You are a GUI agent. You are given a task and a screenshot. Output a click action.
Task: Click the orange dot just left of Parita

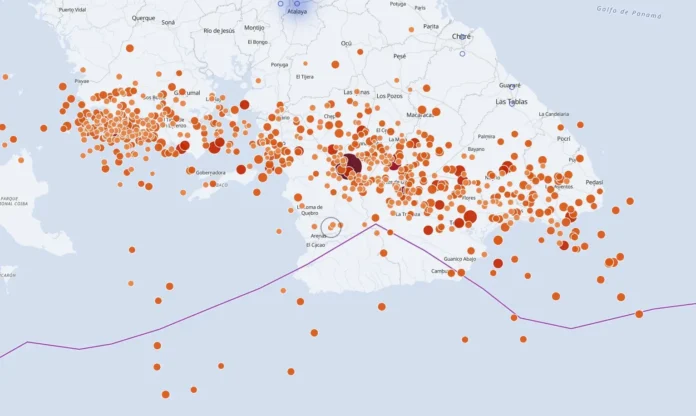click(x=411, y=30)
